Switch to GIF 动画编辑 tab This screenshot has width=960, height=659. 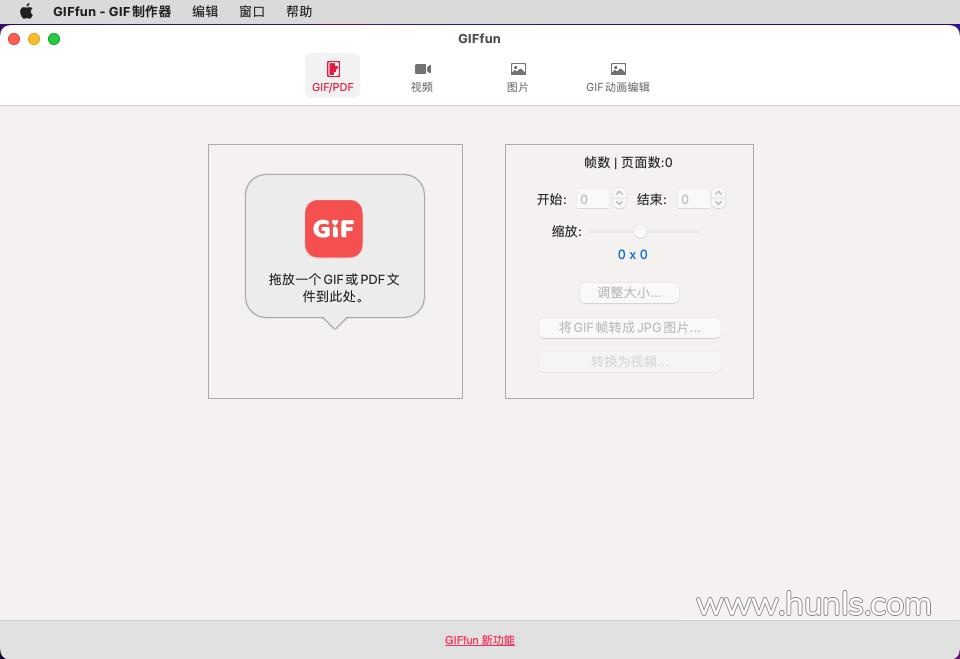618,77
